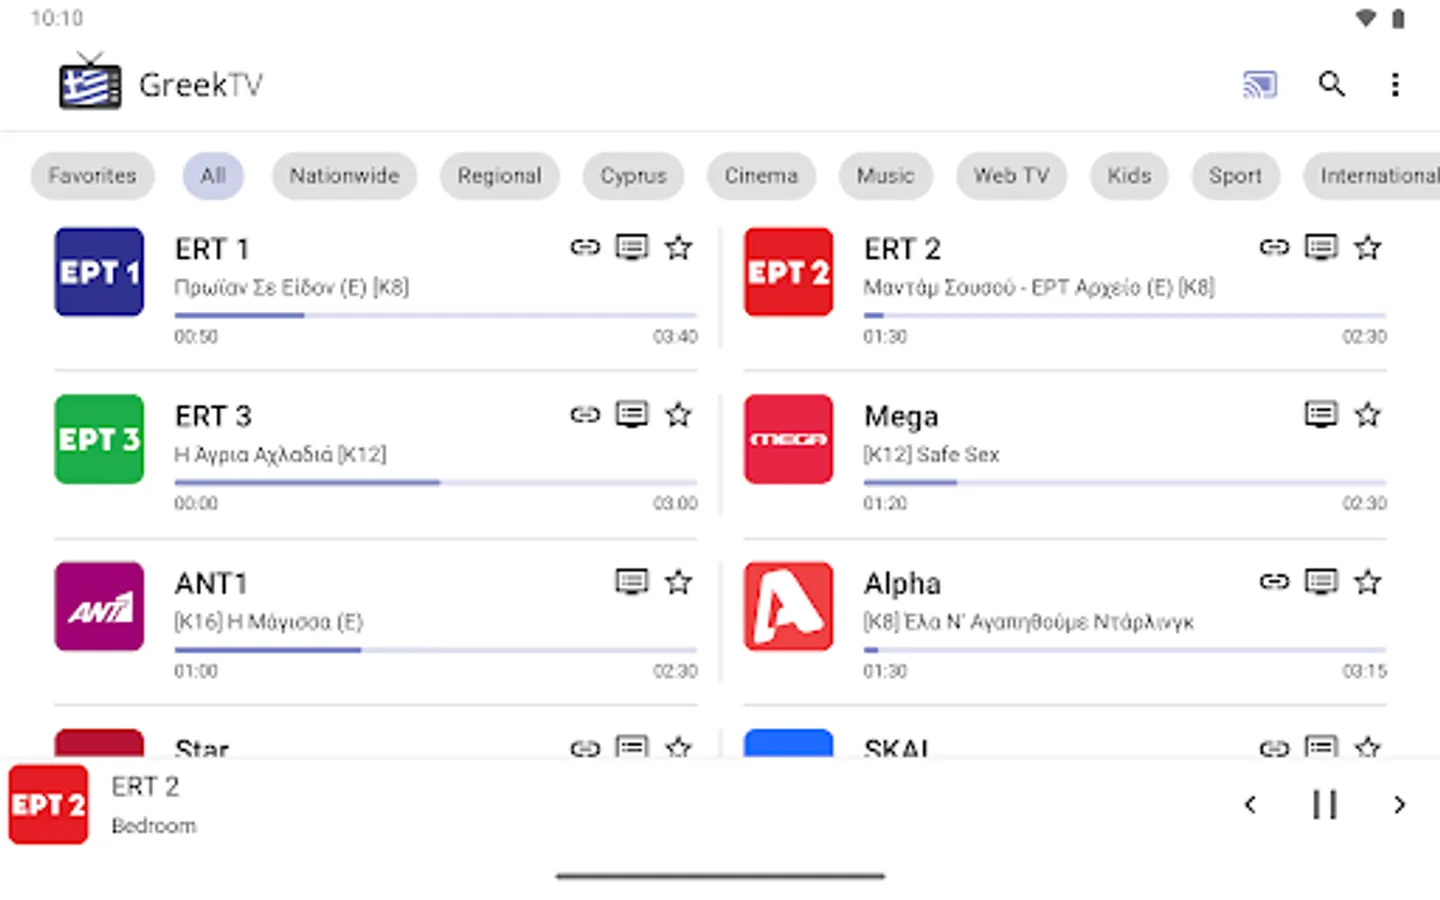Click the Alpha channel name
Viewport: 1440px width, 900px height.
click(902, 584)
